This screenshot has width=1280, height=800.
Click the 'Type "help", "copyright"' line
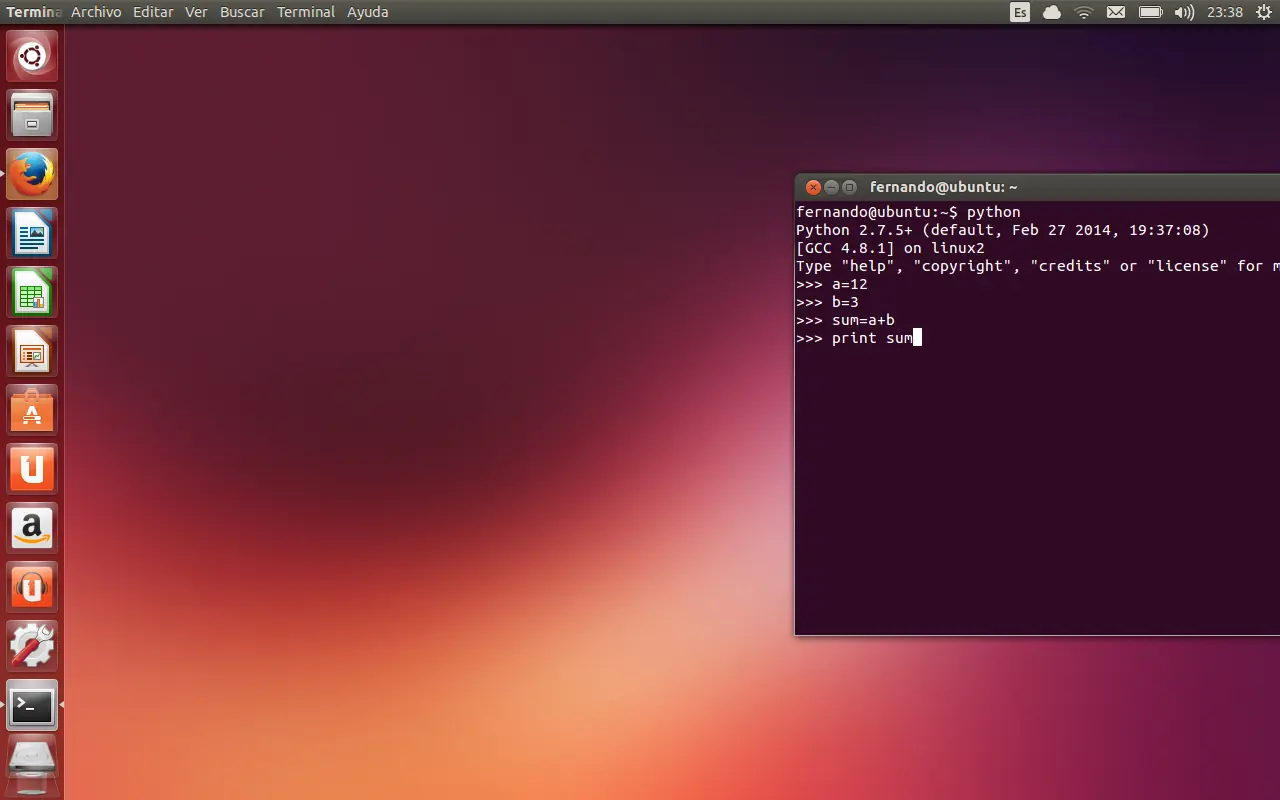1038,266
